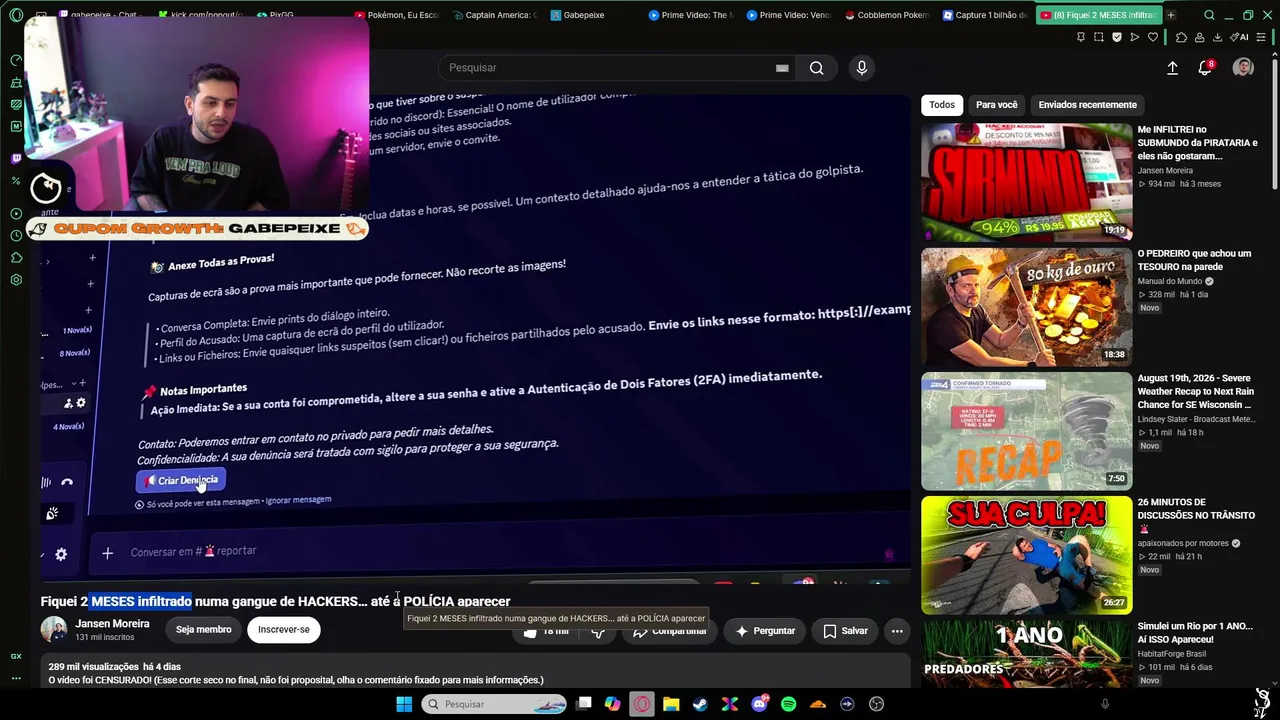1280x720 pixels.
Task: Switch to the Capture 1 bilhão browser tab
Action: (986, 15)
